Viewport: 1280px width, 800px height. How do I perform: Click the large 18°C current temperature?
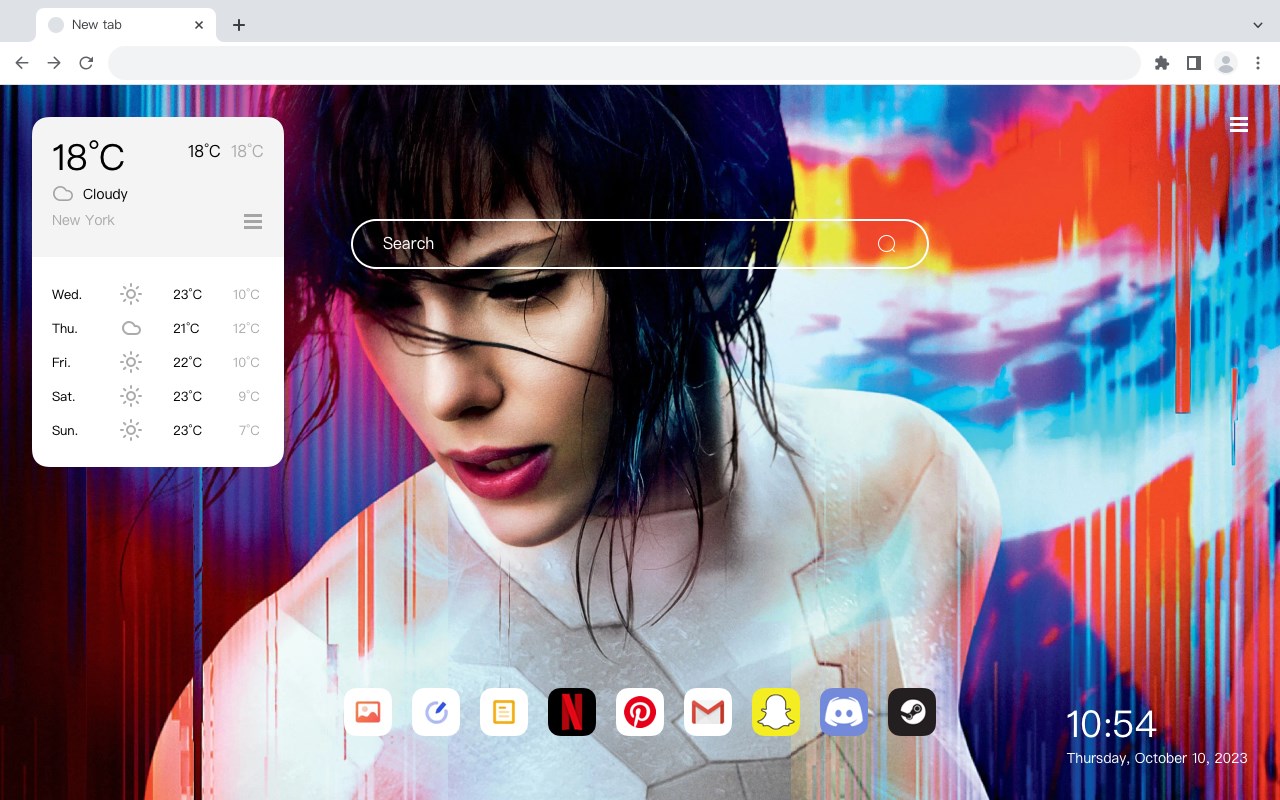[88, 157]
